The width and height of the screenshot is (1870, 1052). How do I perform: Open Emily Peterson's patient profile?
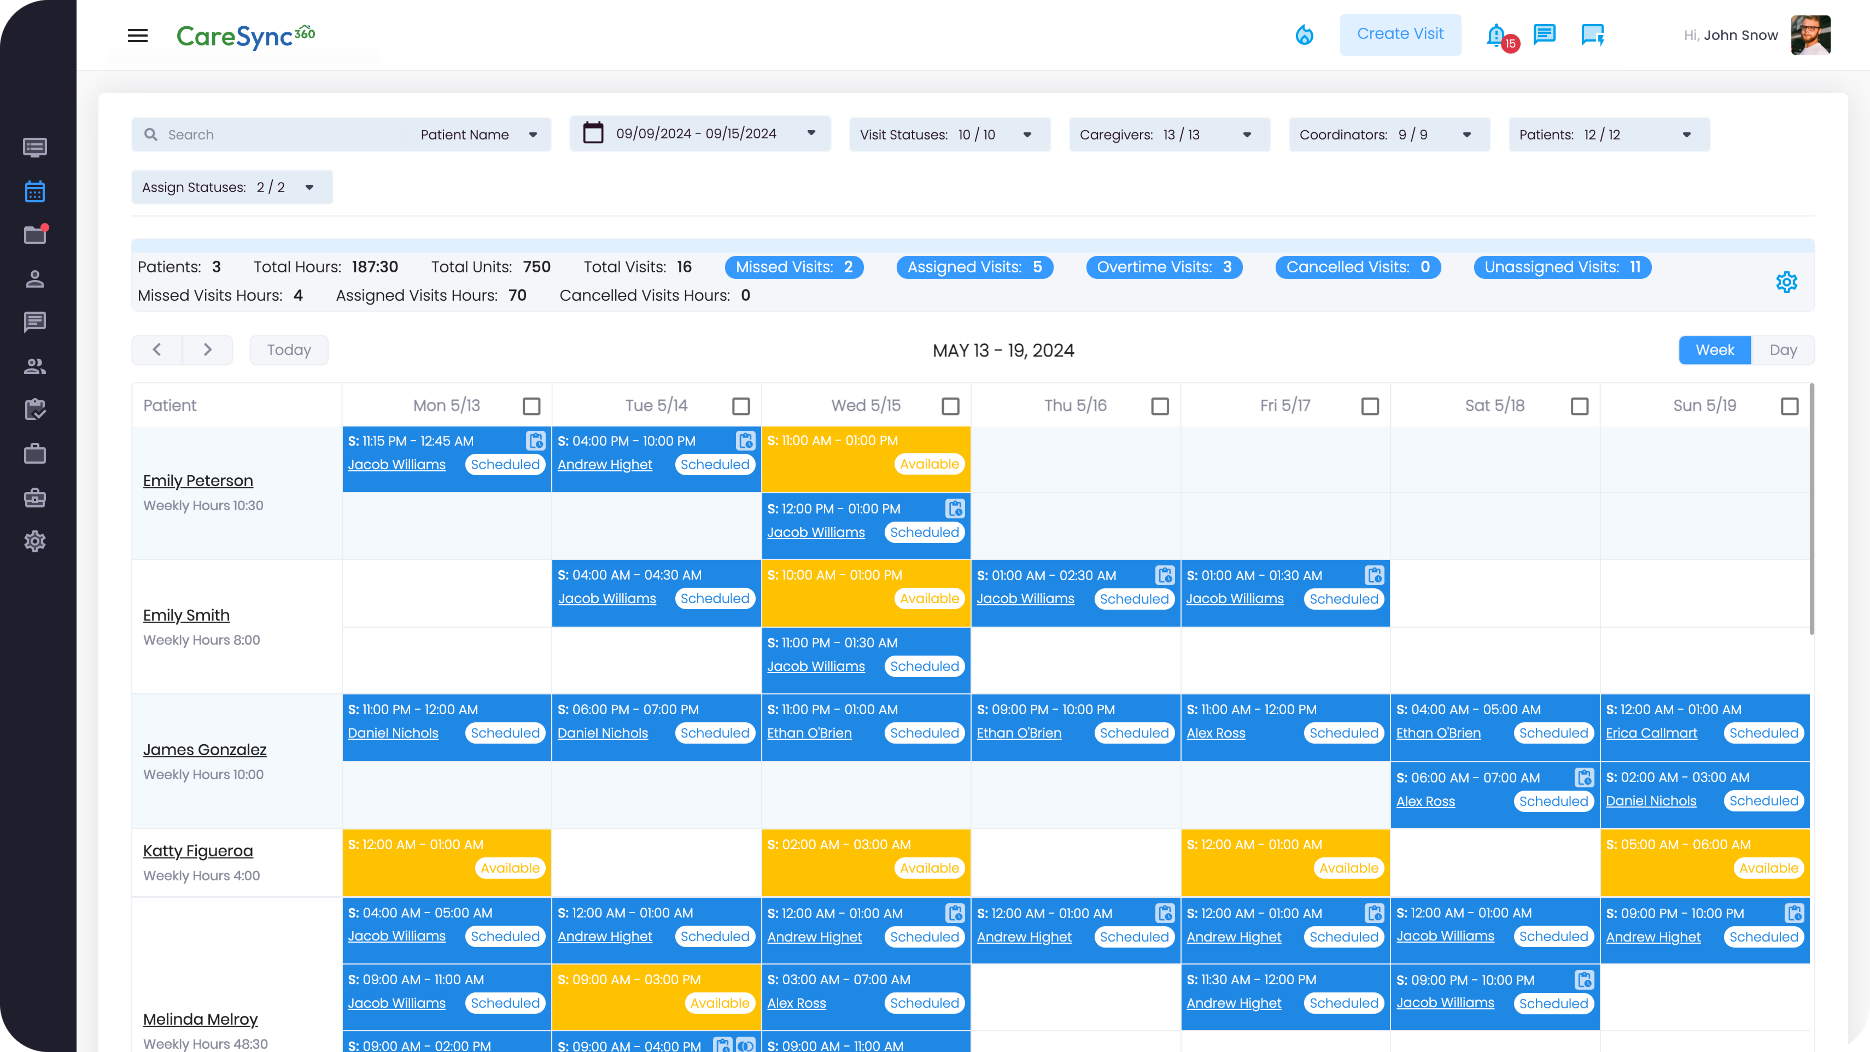pos(198,480)
